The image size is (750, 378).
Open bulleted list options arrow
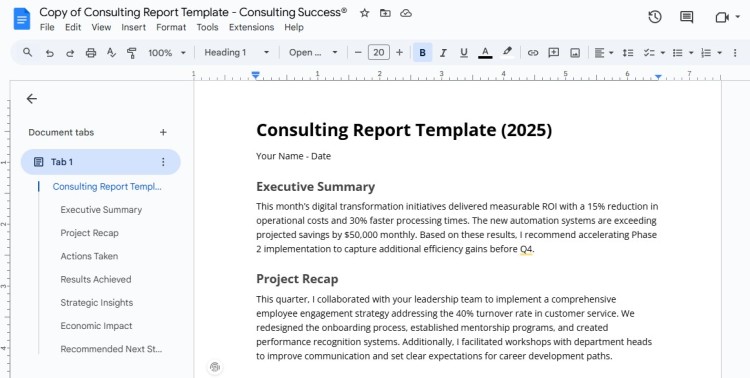691,53
